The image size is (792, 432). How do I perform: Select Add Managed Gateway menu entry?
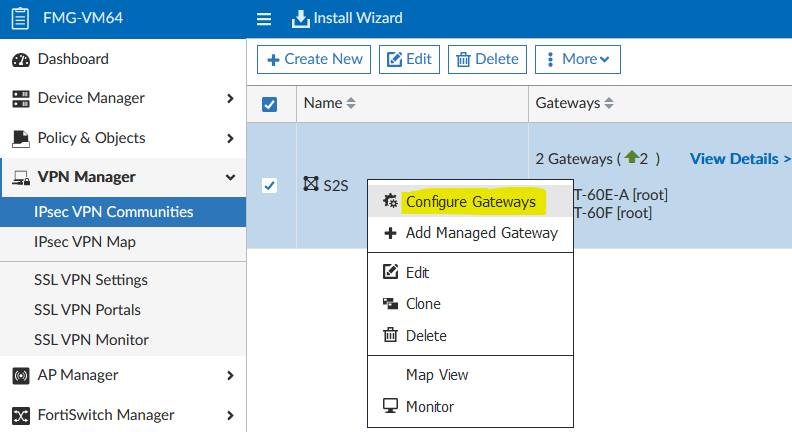coord(481,233)
